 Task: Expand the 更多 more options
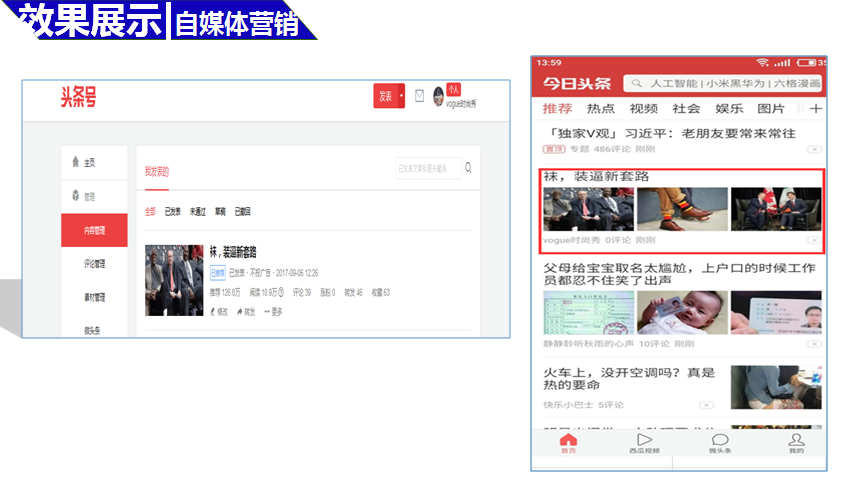point(273,311)
